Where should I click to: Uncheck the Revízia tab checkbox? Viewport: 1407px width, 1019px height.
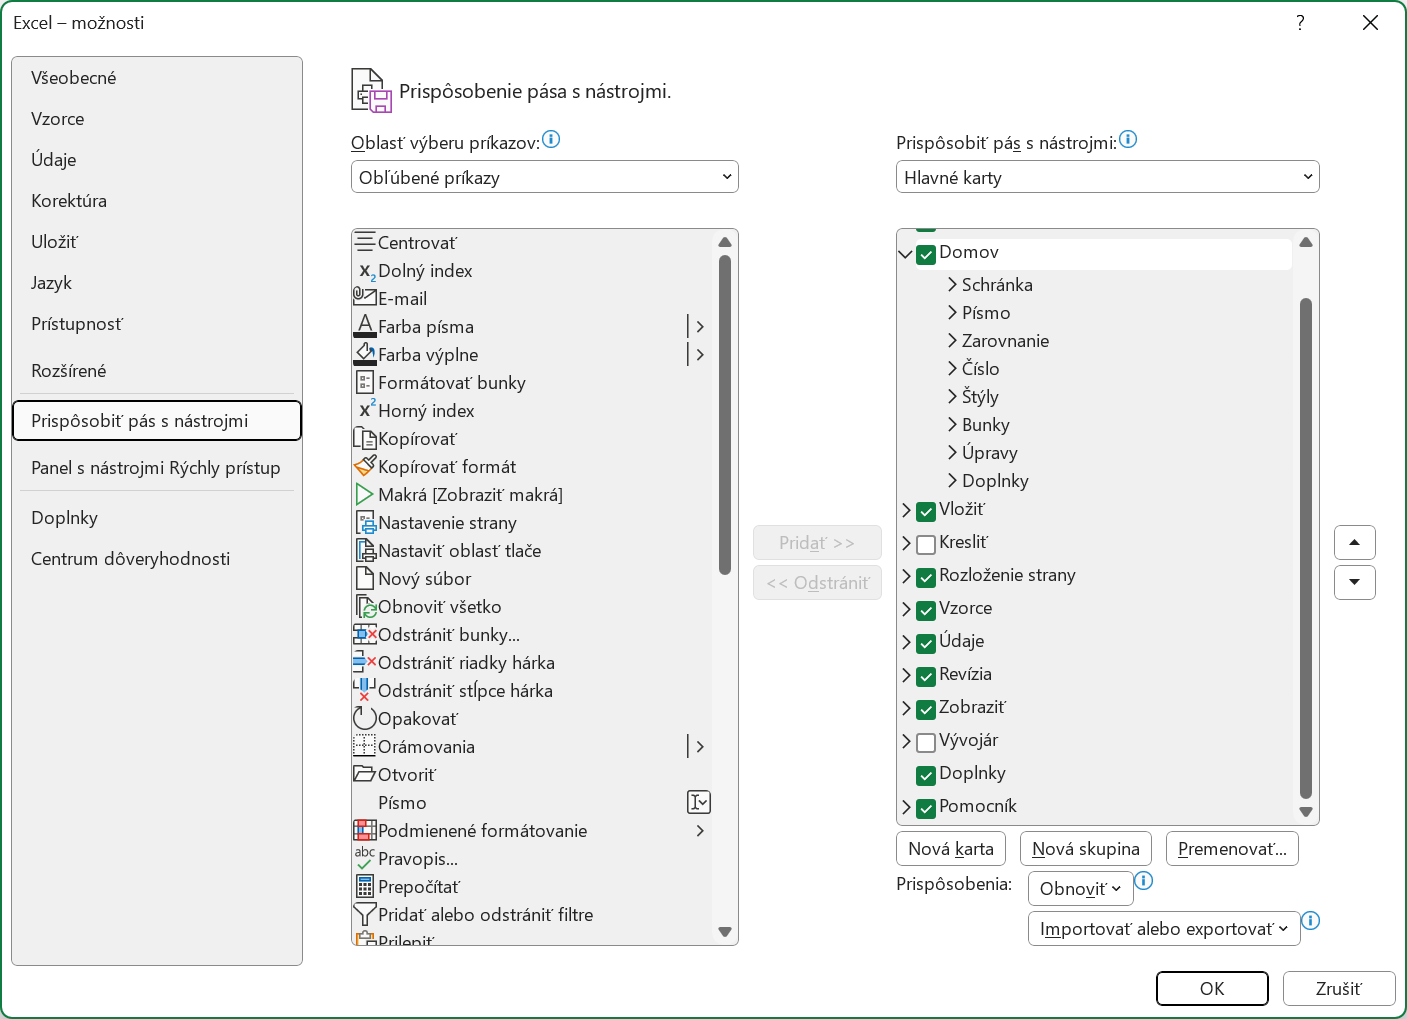[x=926, y=676]
